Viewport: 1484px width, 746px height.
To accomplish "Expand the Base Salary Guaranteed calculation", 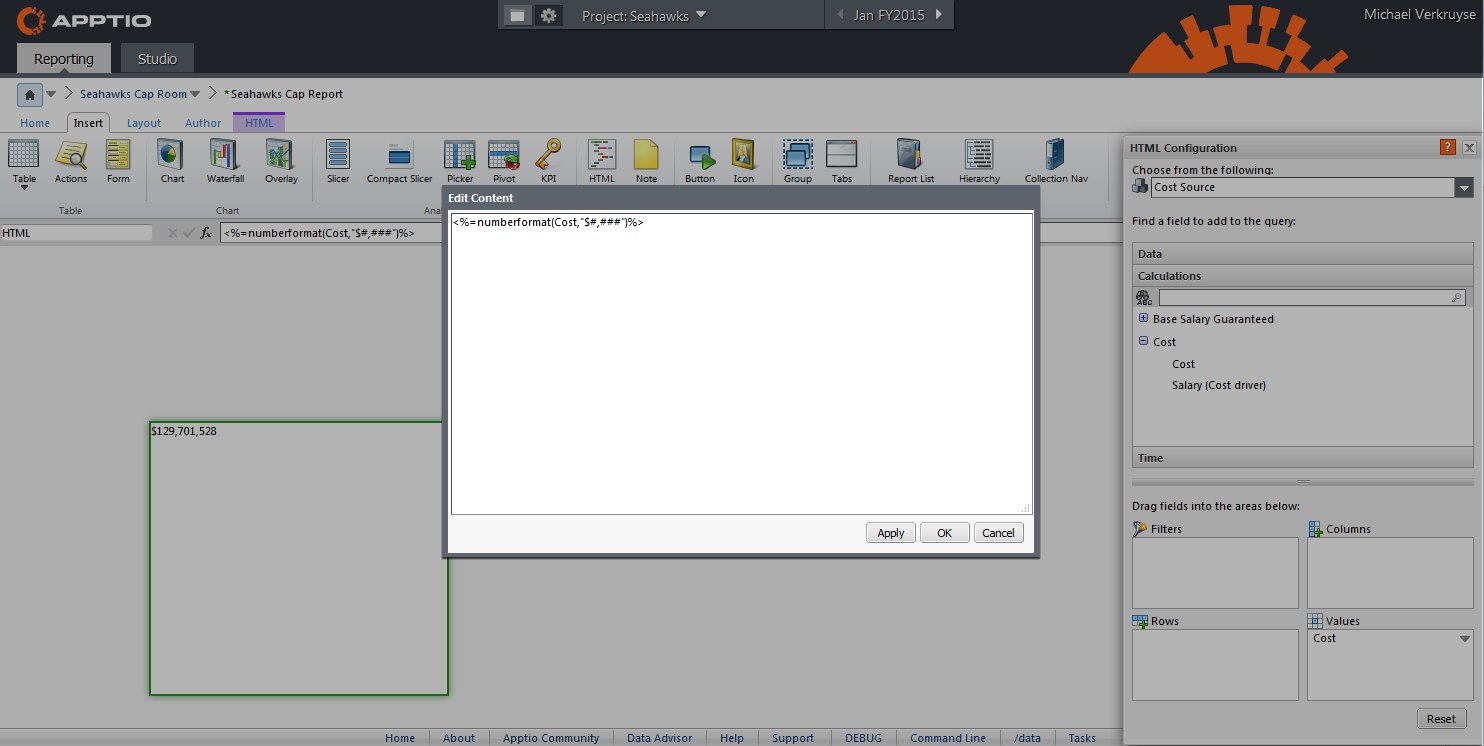I will 1143,318.
